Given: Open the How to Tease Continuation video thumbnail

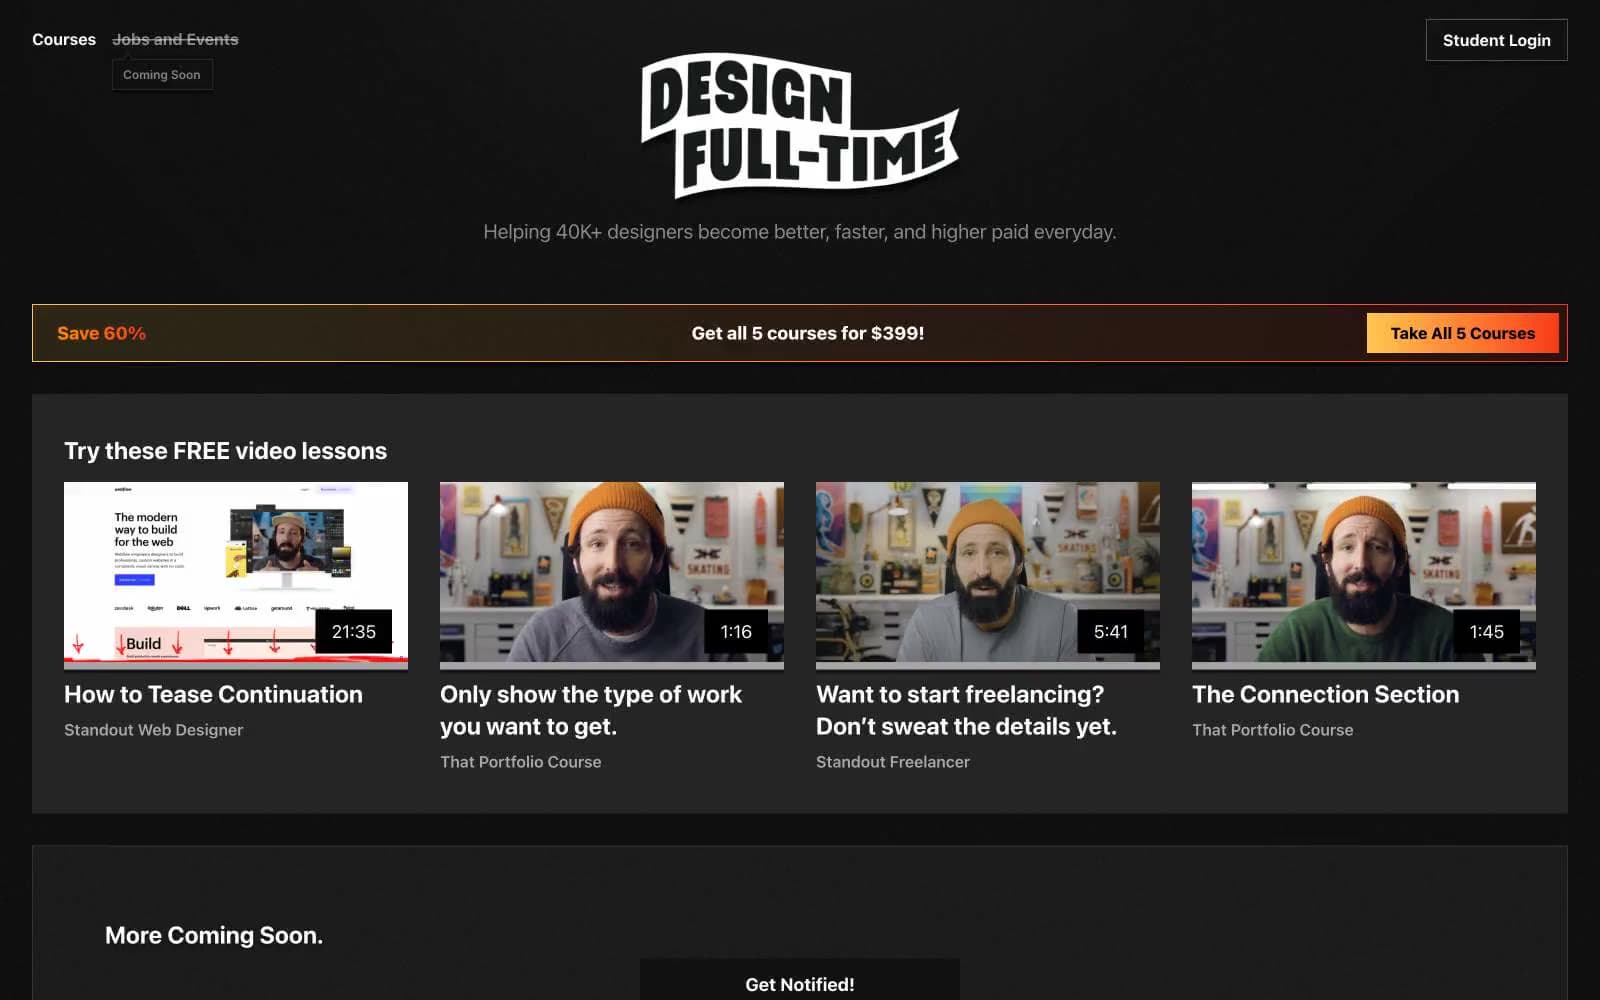Looking at the screenshot, I should [236, 575].
